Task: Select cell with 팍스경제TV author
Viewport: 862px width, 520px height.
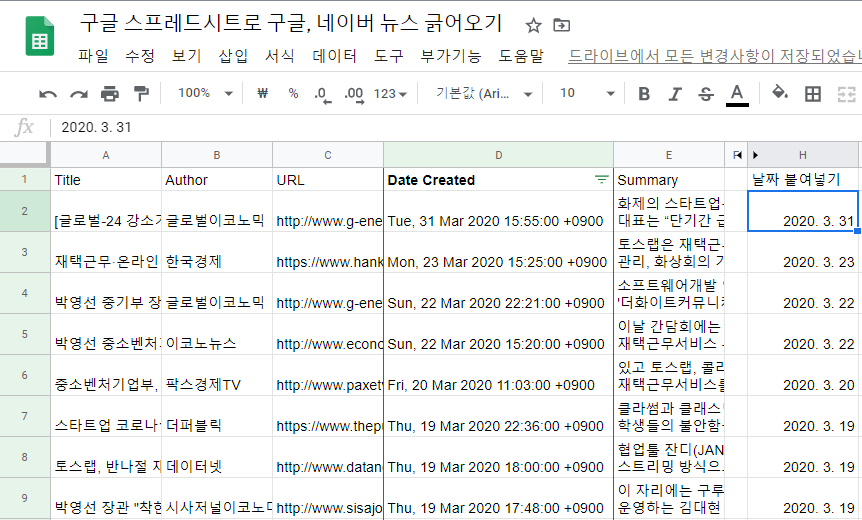Action: tap(217, 375)
